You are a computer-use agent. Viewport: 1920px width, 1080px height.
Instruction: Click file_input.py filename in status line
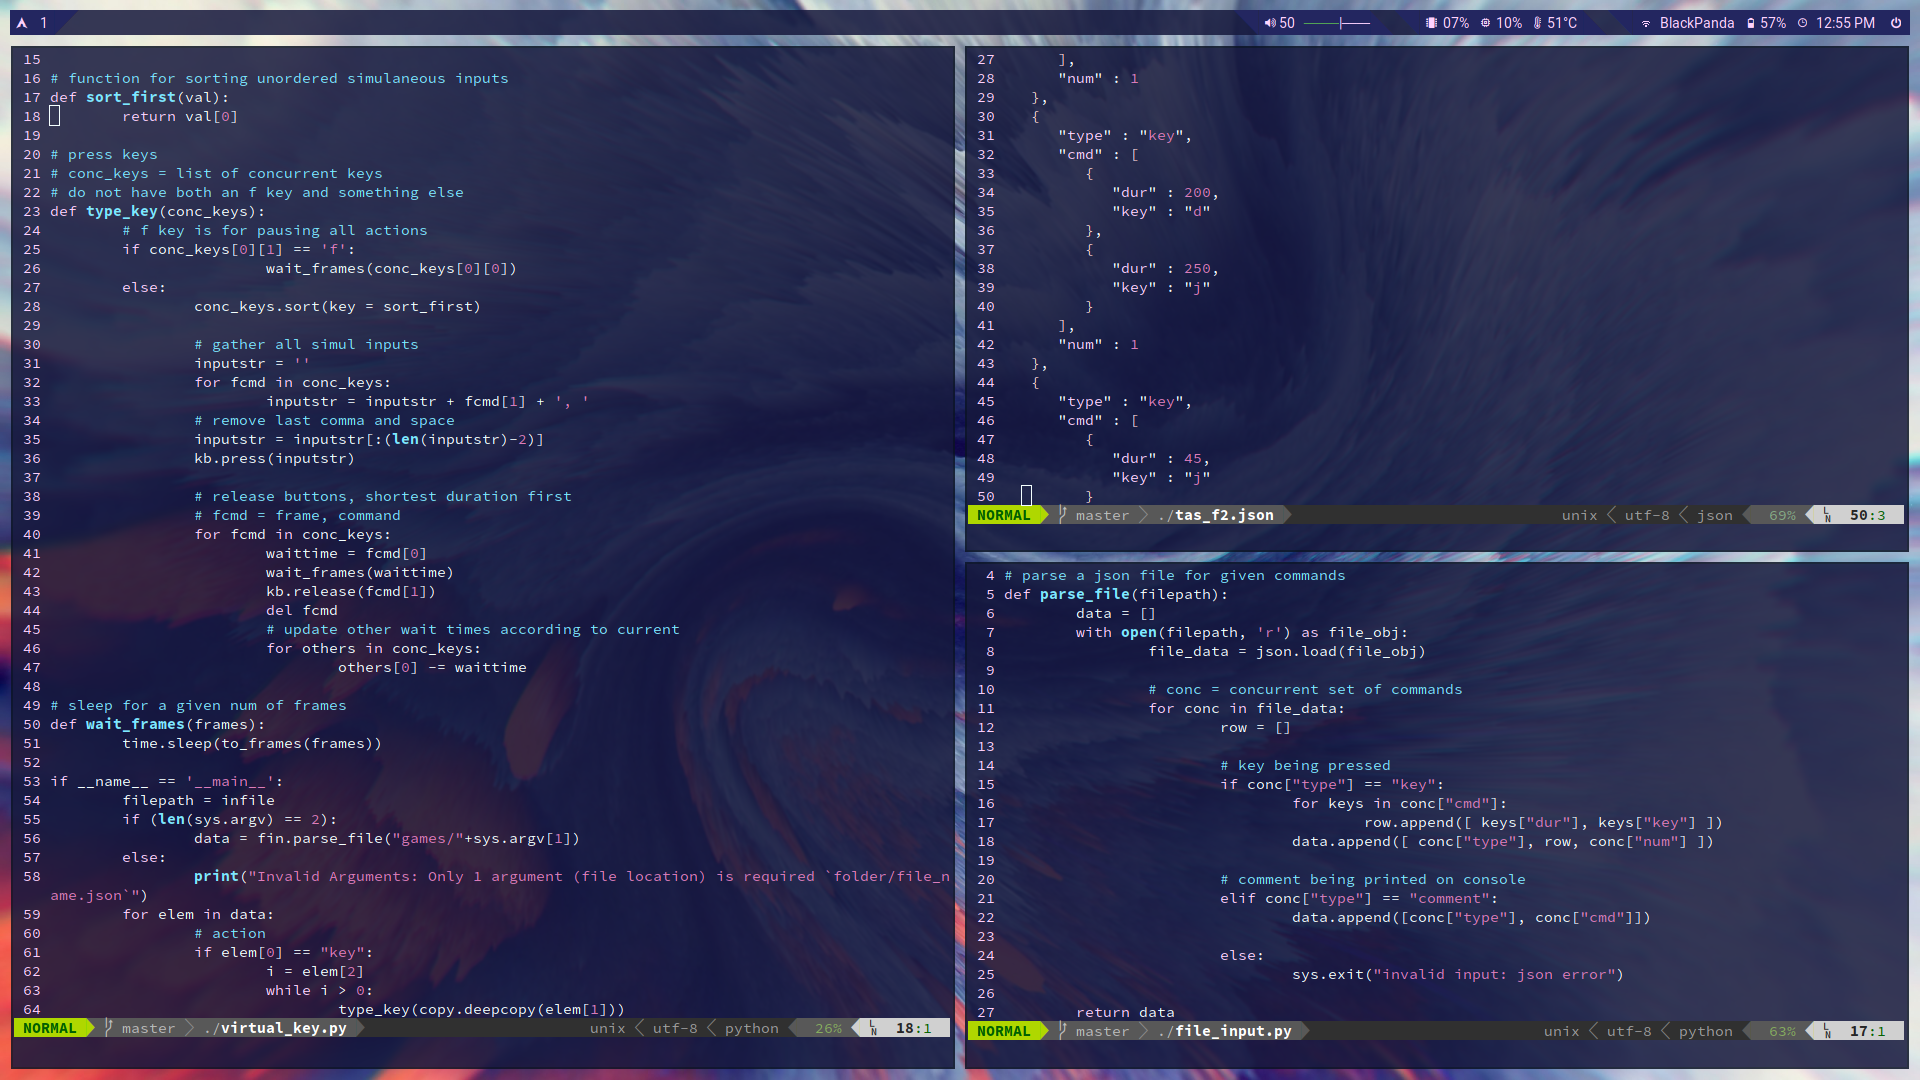(1233, 1031)
